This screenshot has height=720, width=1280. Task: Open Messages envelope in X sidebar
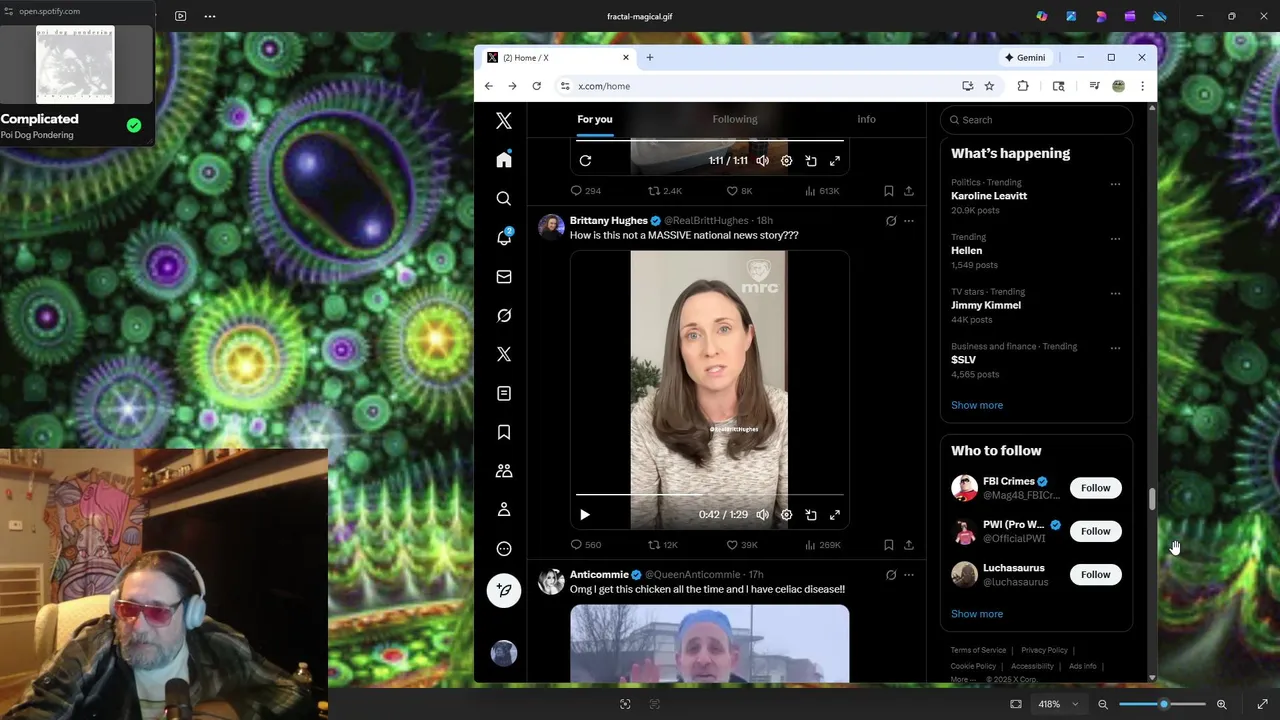point(504,277)
